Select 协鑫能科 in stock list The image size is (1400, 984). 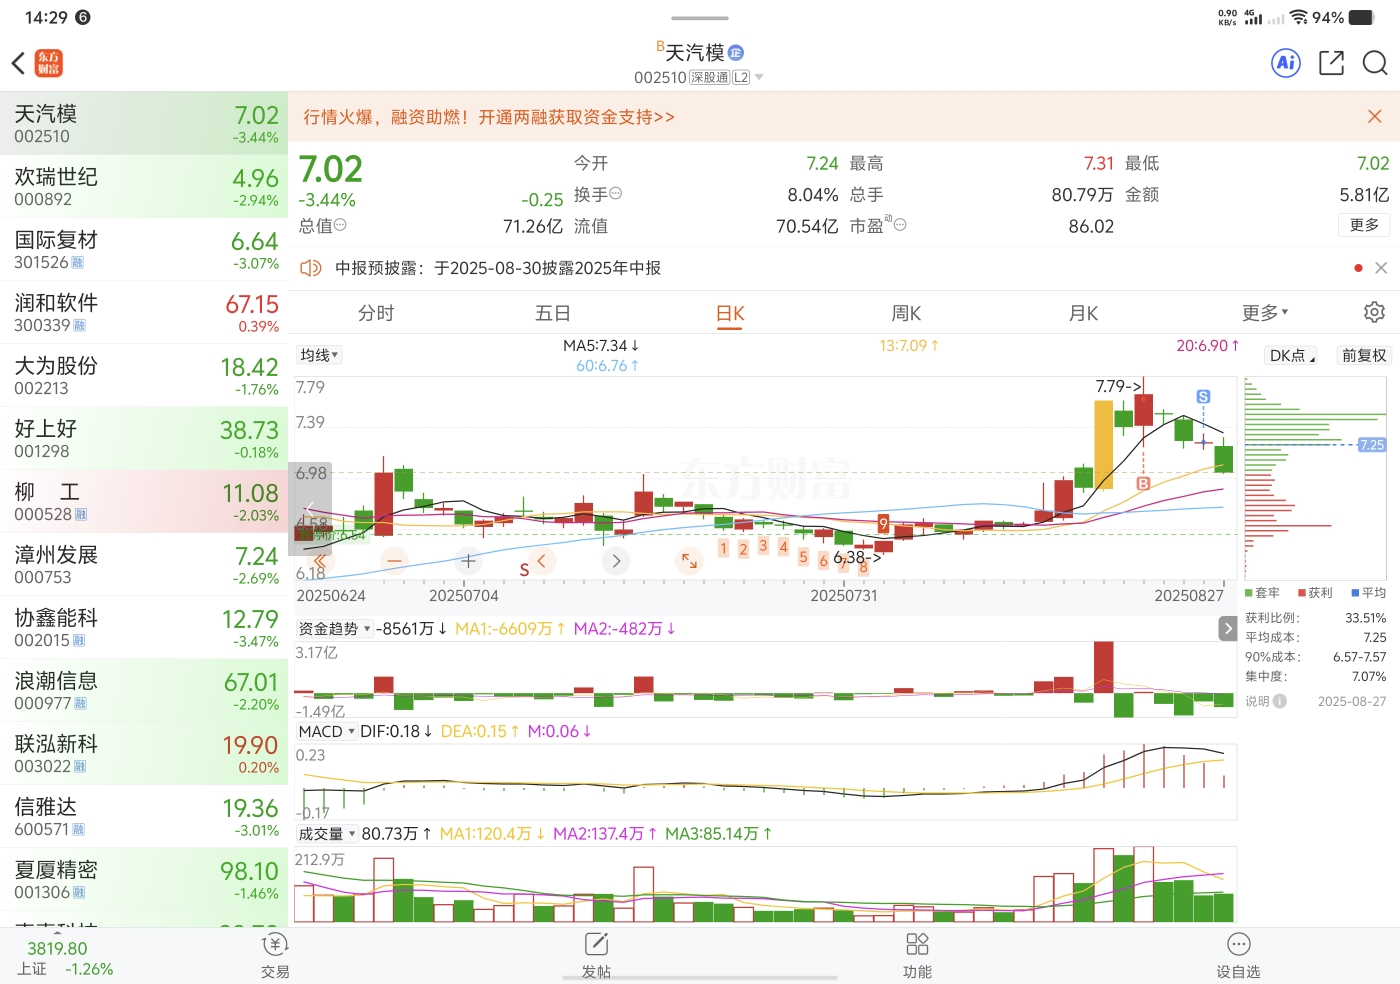point(144,627)
